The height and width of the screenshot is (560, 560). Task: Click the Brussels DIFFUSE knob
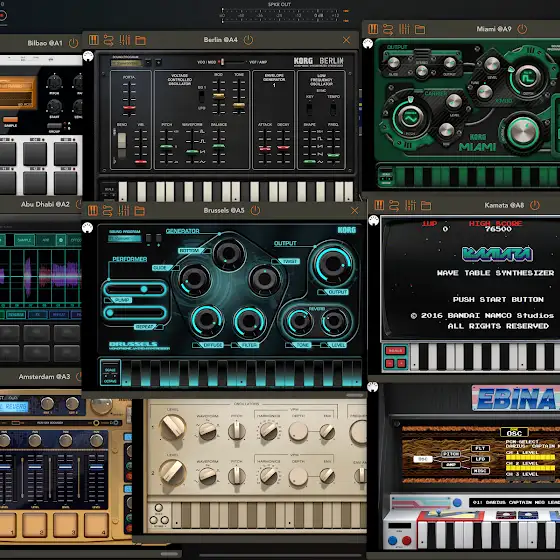tap(207, 321)
